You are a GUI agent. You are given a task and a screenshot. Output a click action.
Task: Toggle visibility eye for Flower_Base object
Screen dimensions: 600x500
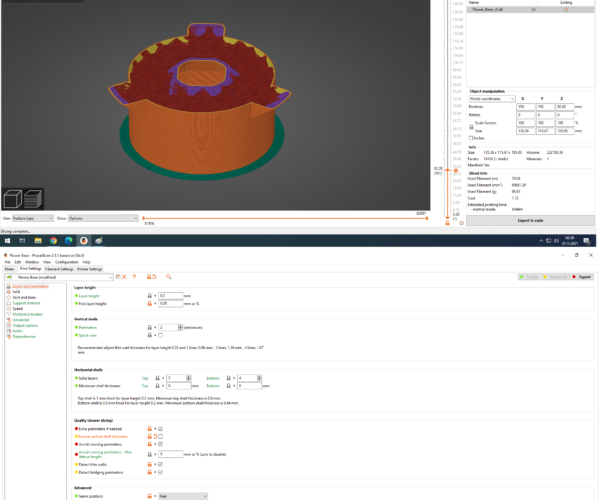[533, 10]
